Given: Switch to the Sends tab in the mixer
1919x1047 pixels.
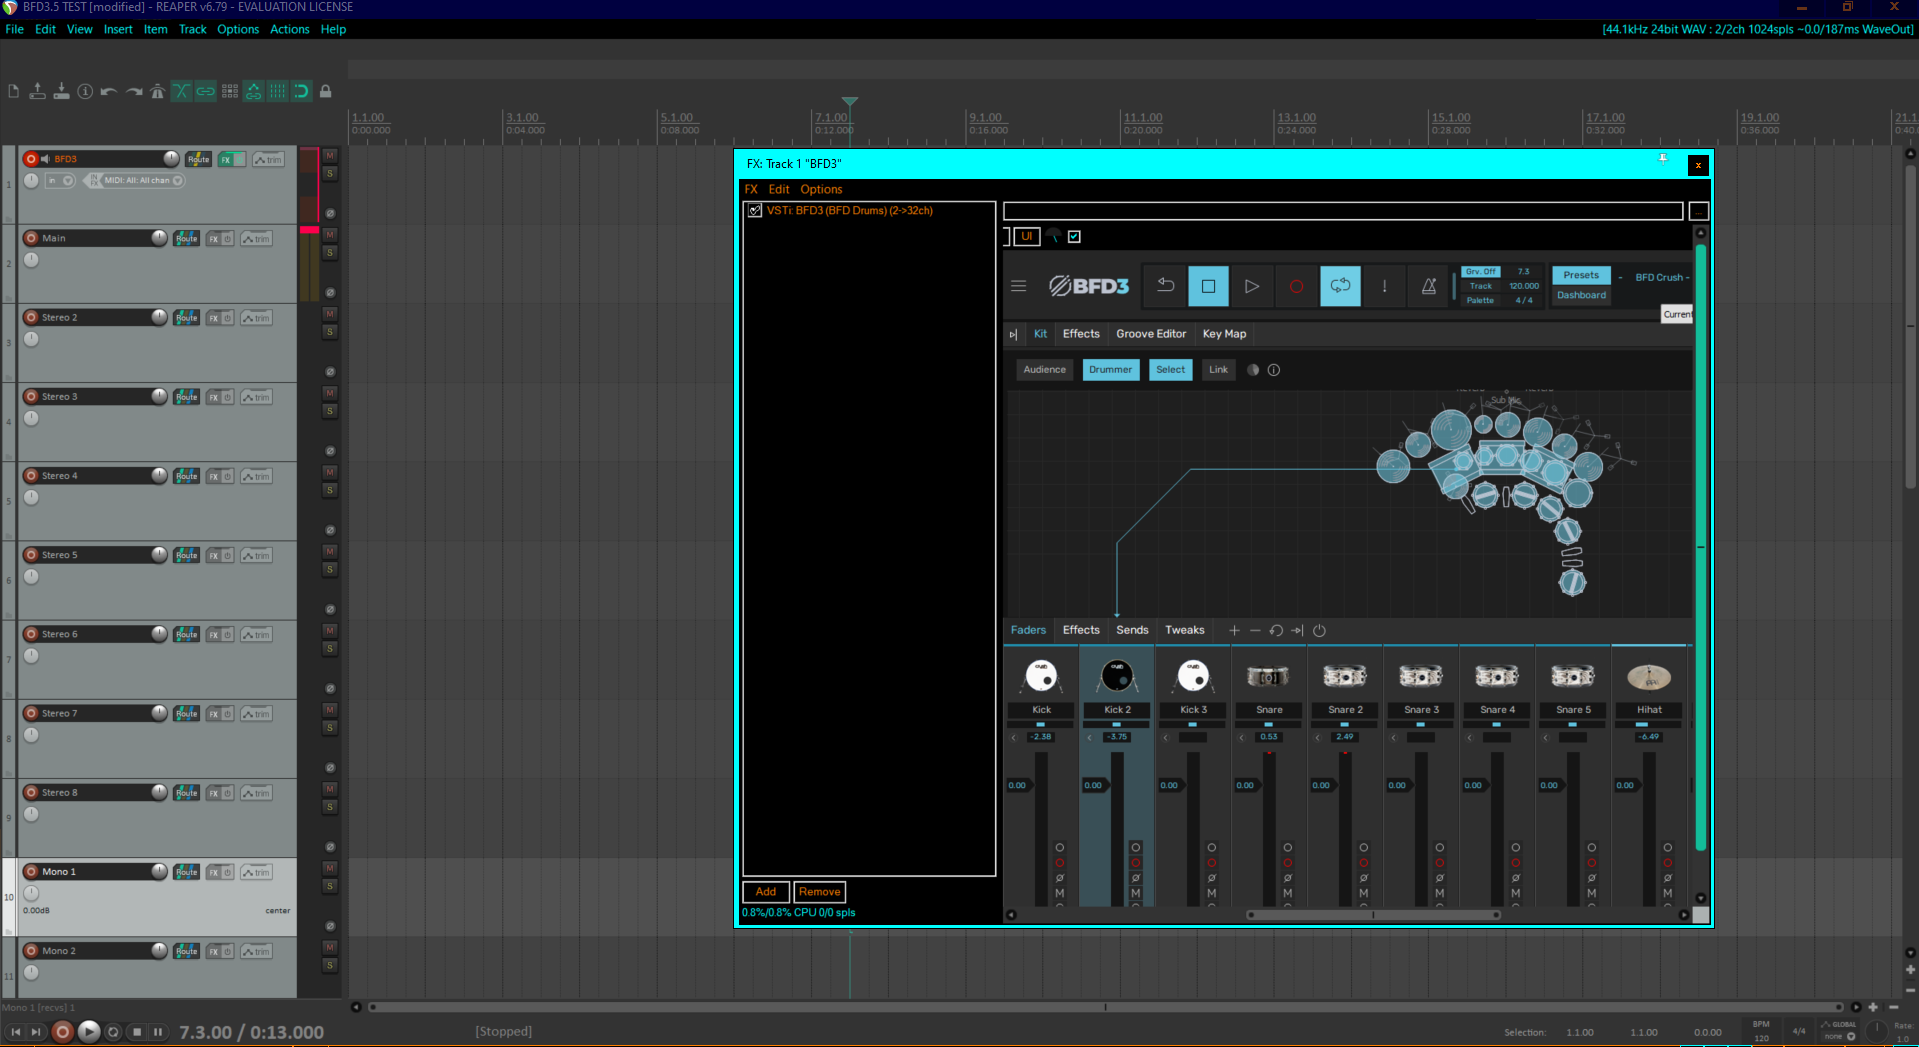Looking at the screenshot, I should [1132, 630].
